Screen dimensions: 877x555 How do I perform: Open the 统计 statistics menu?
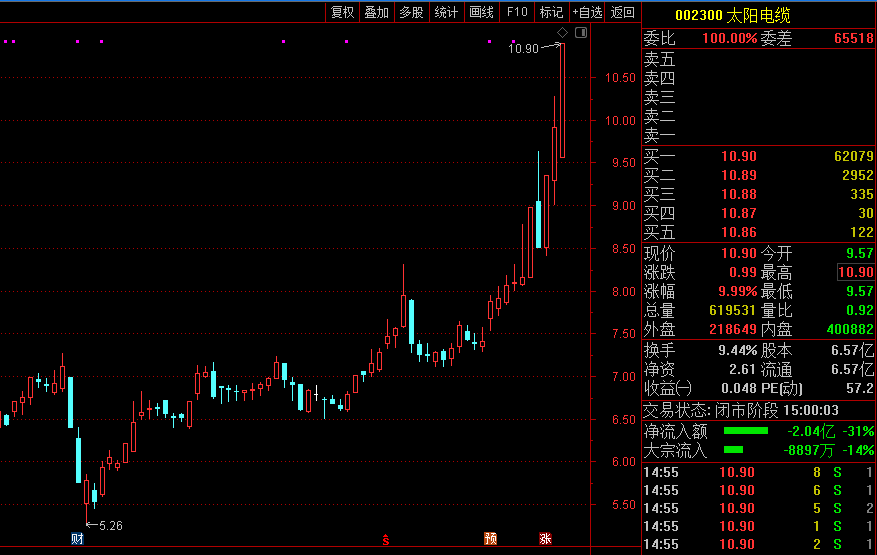coord(446,12)
